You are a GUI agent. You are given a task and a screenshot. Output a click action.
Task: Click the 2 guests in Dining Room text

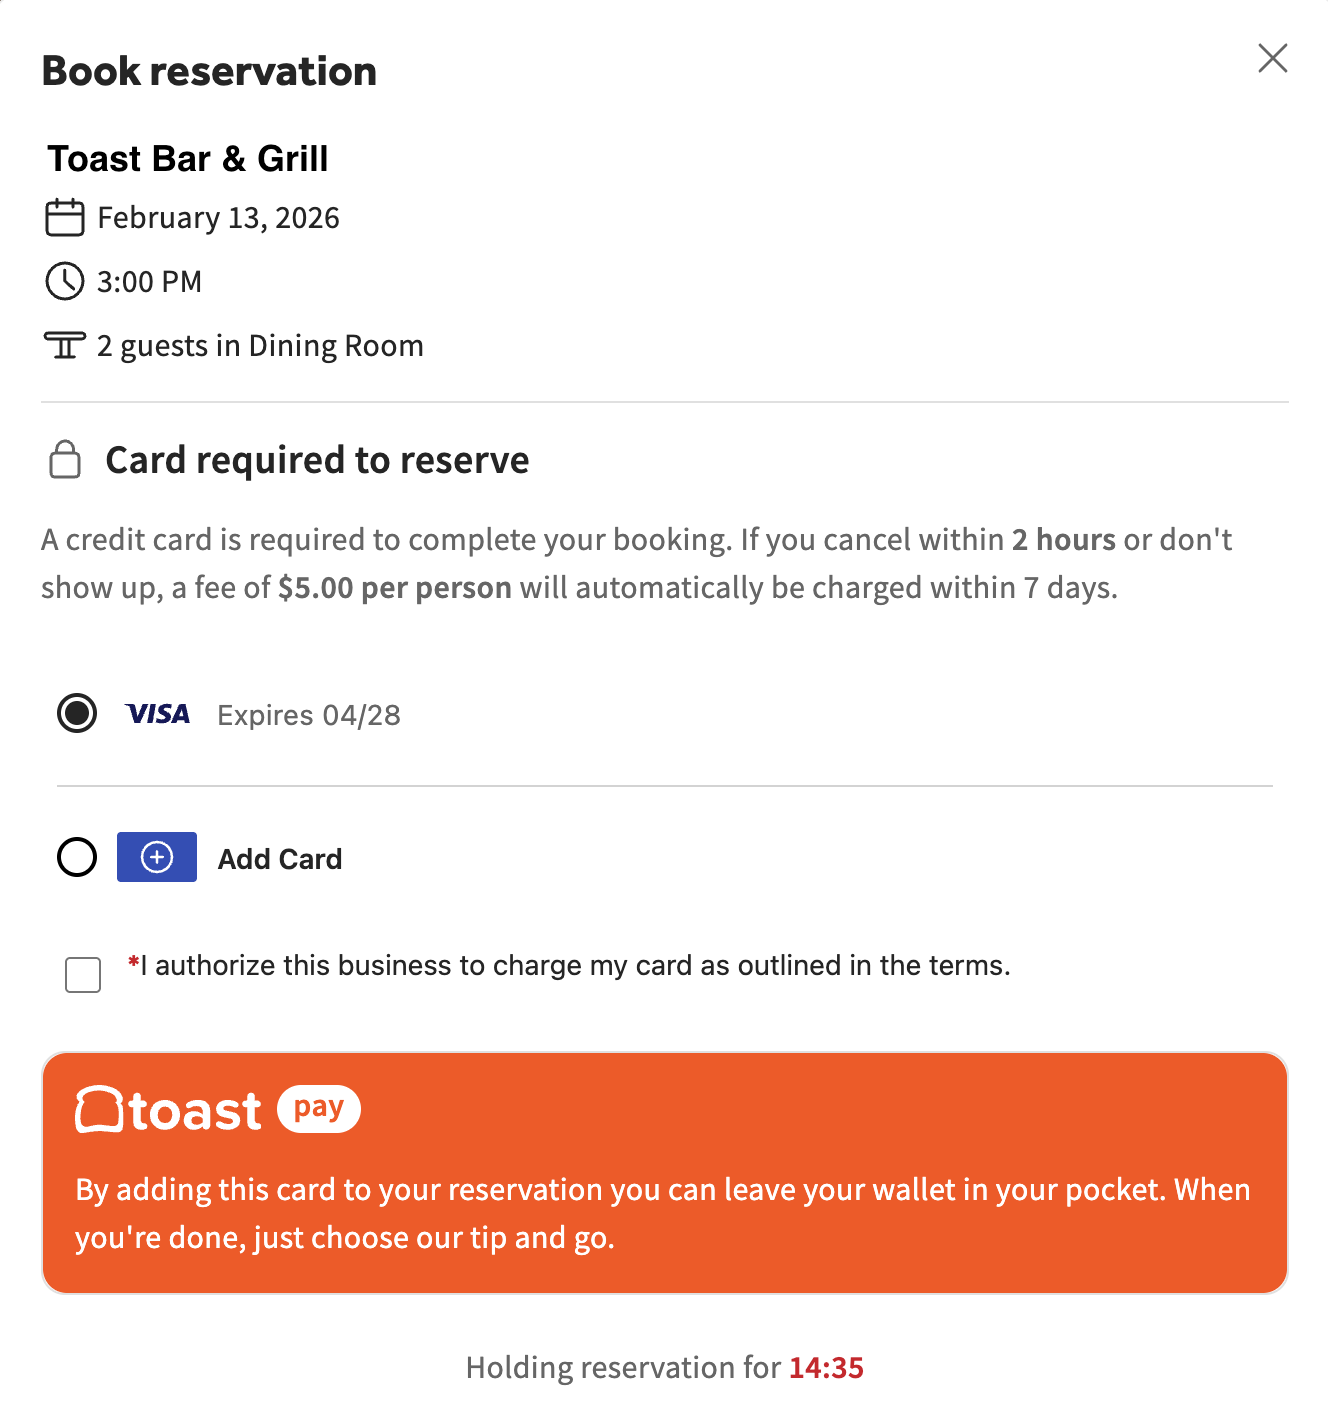tap(260, 346)
